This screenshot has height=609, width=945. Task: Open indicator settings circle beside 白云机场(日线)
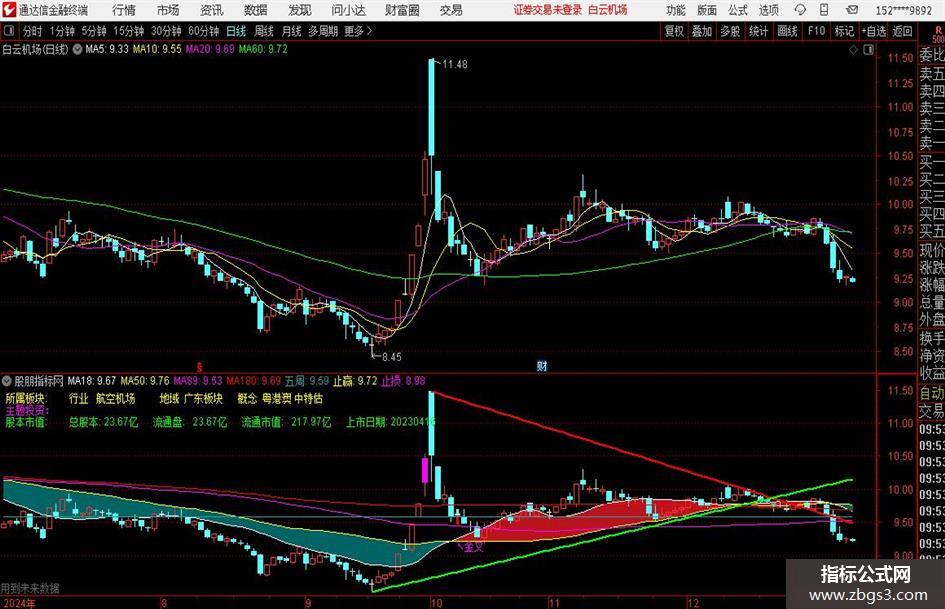[x=77, y=49]
